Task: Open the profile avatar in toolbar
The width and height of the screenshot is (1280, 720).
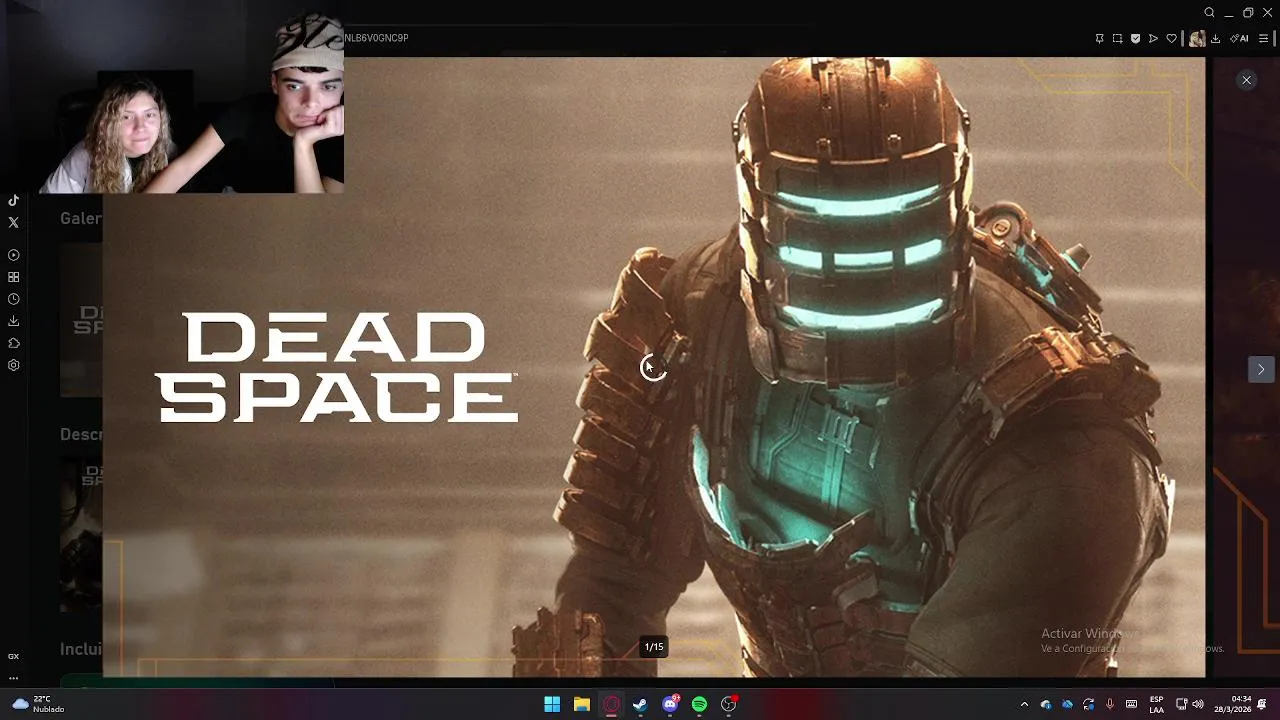Action: tap(1197, 39)
